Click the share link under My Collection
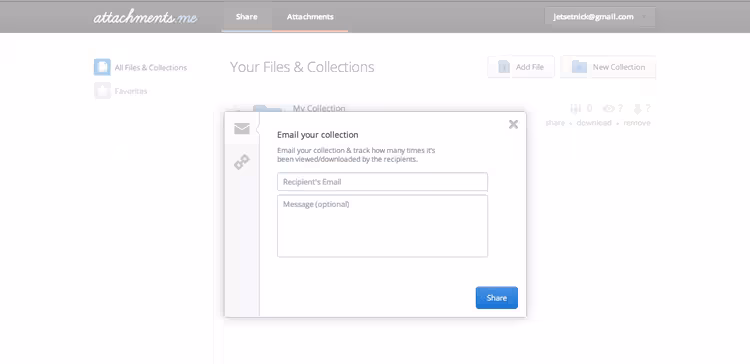This screenshot has height=364, width=750. click(555, 123)
